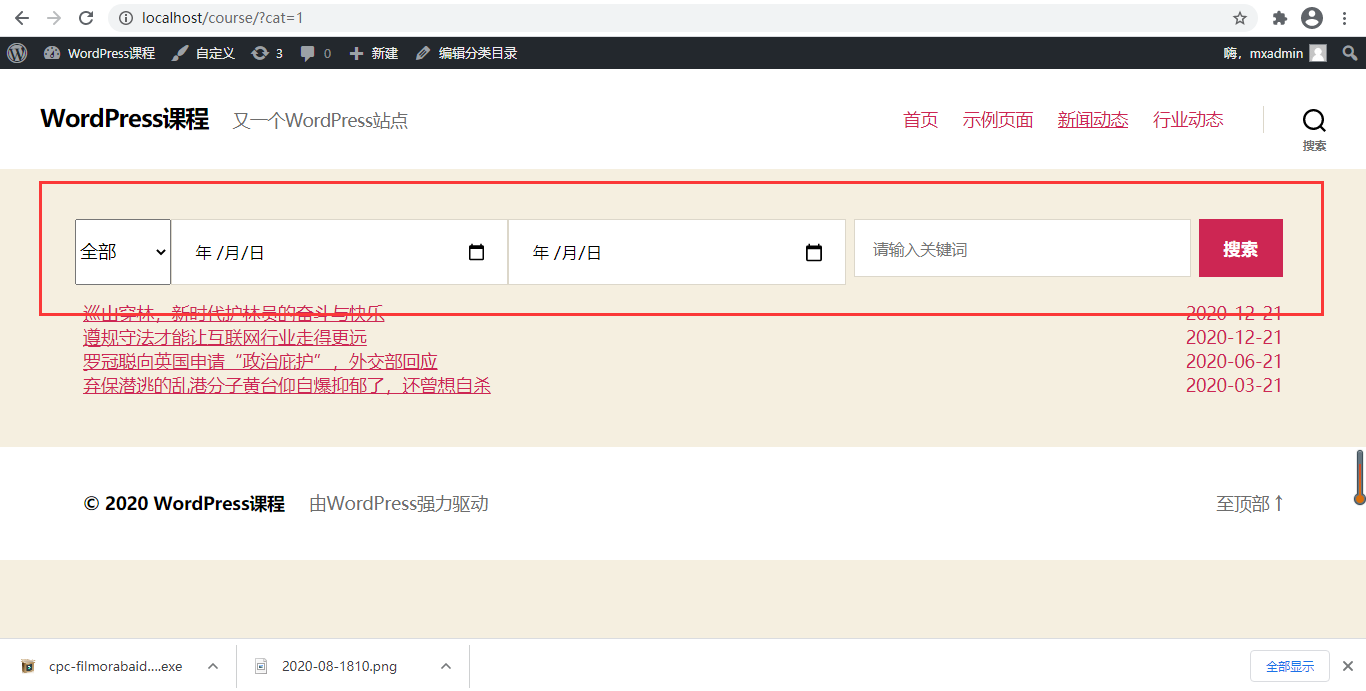1366x691 pixels.
Task: Open 自定义 customizer in admin bar
Action: click(x=203, y=53)
